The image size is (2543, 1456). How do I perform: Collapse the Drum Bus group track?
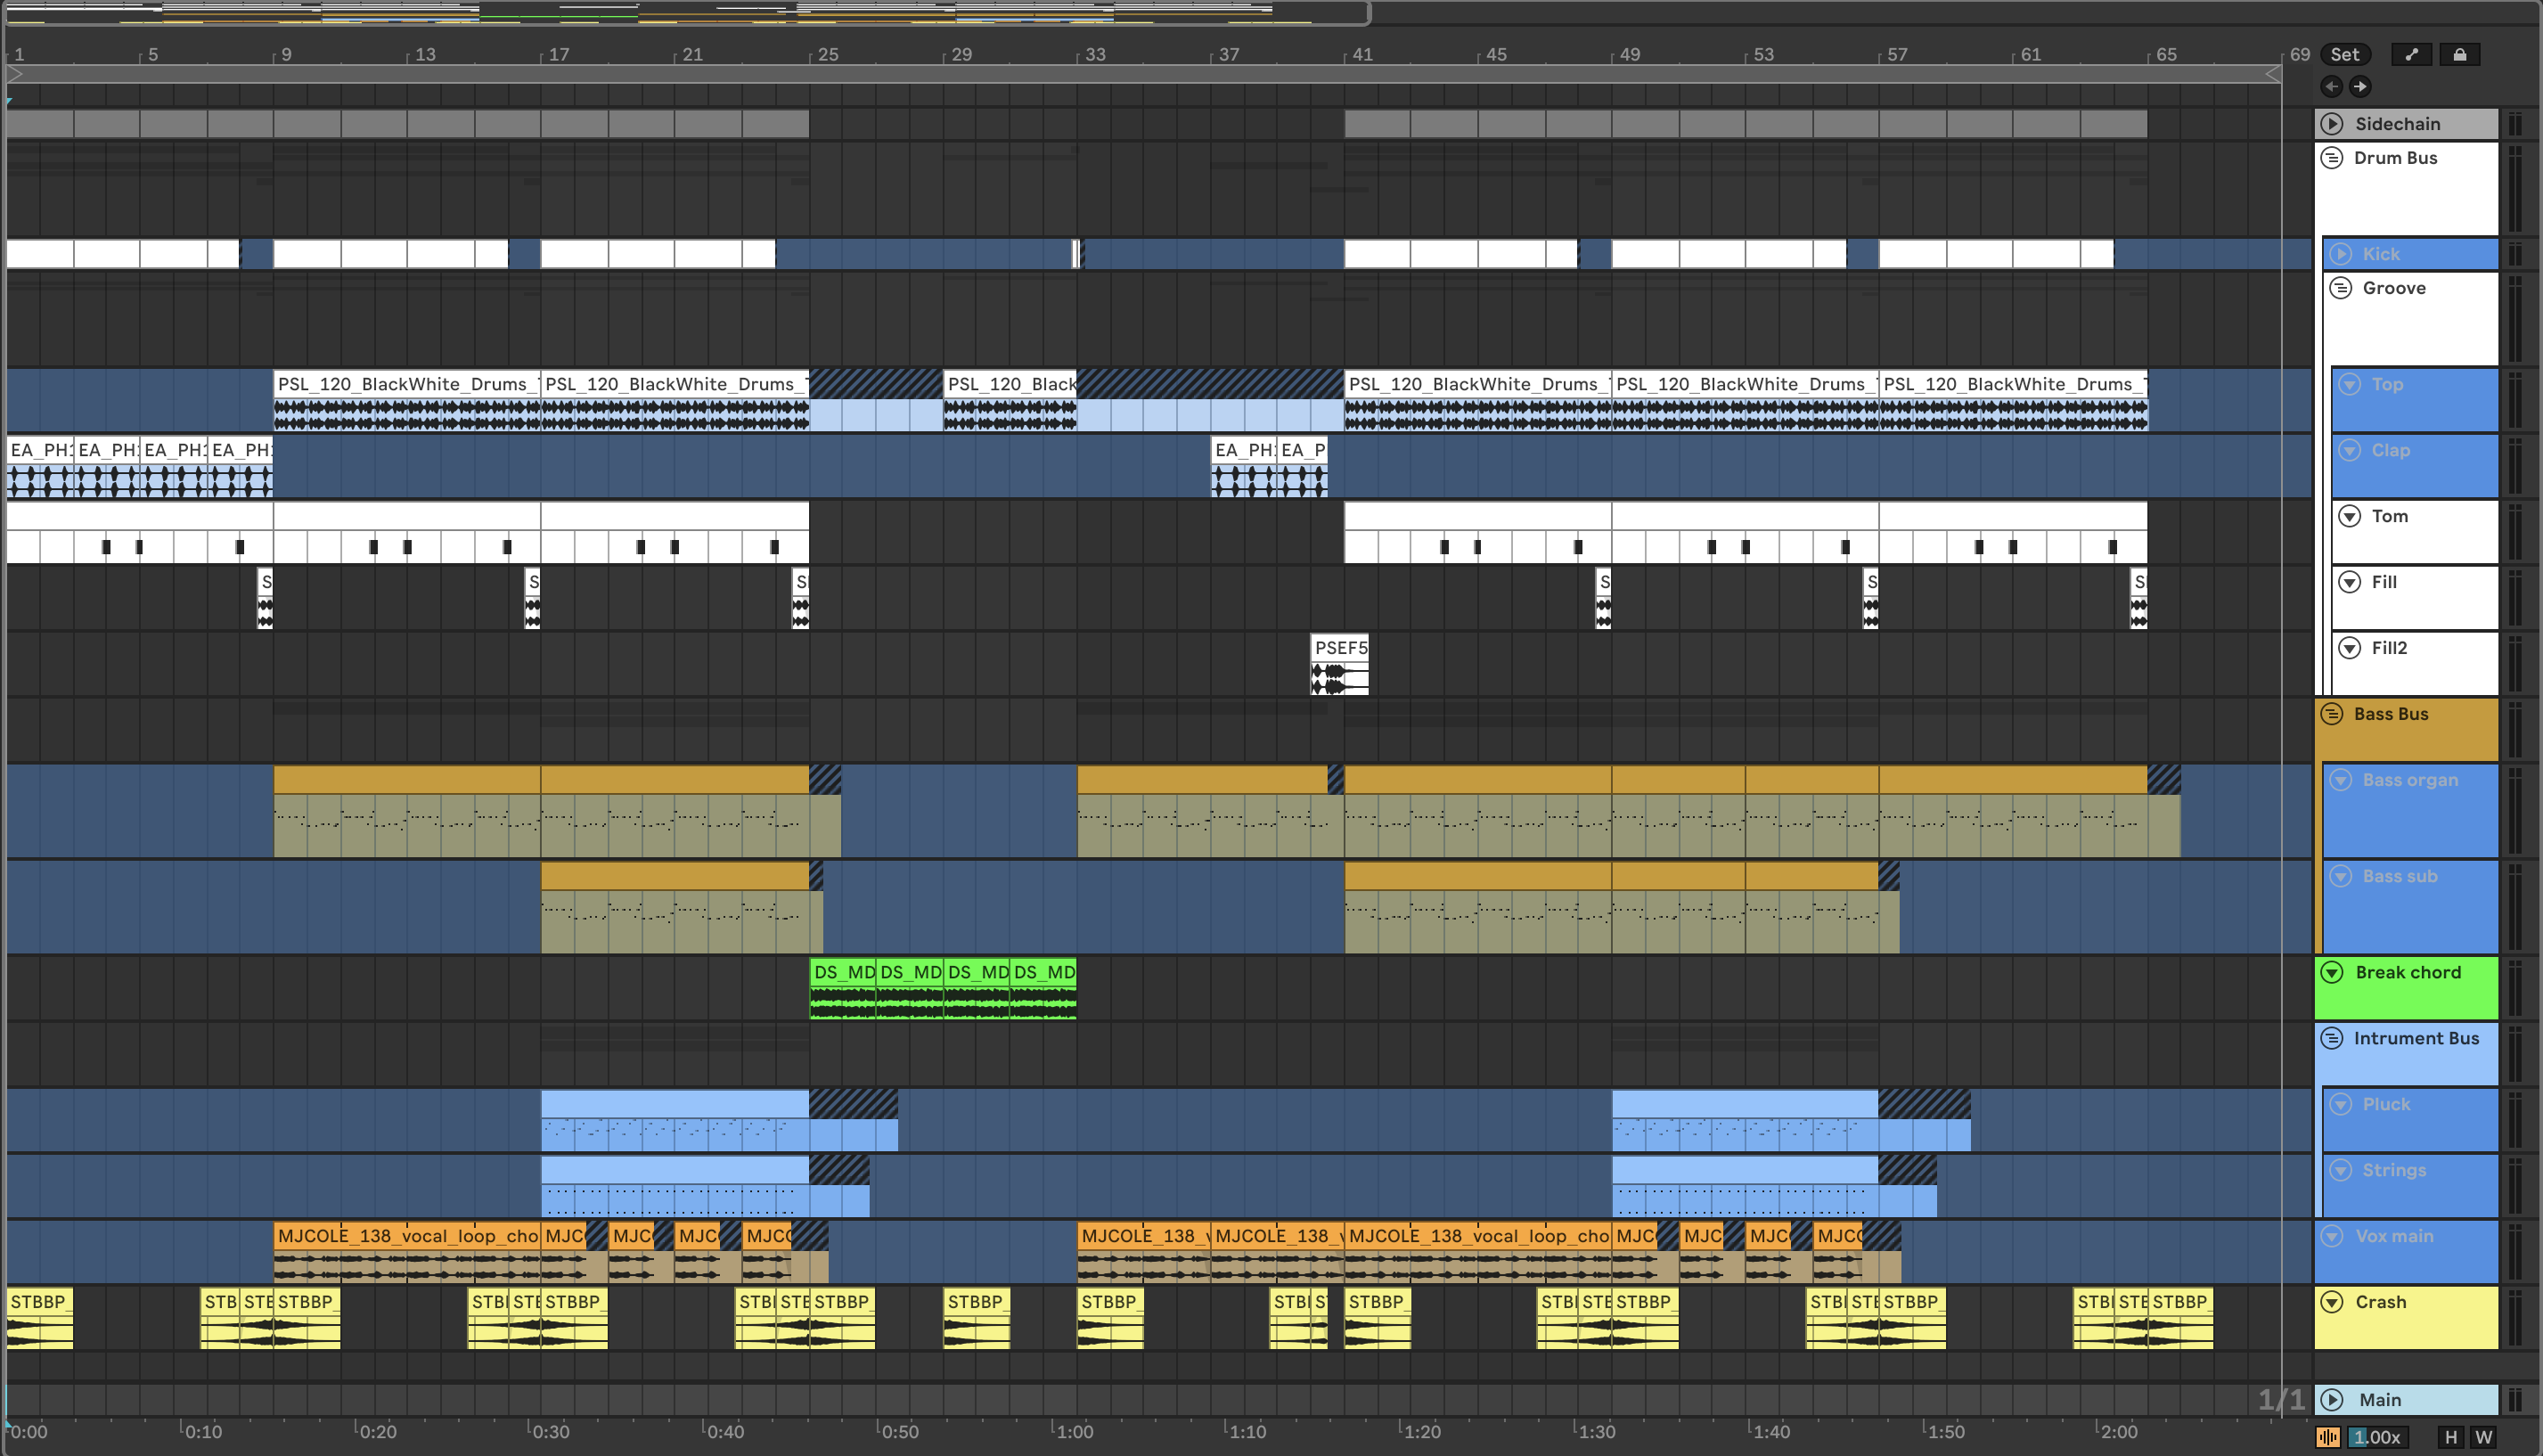click(x=2332, y=158)
